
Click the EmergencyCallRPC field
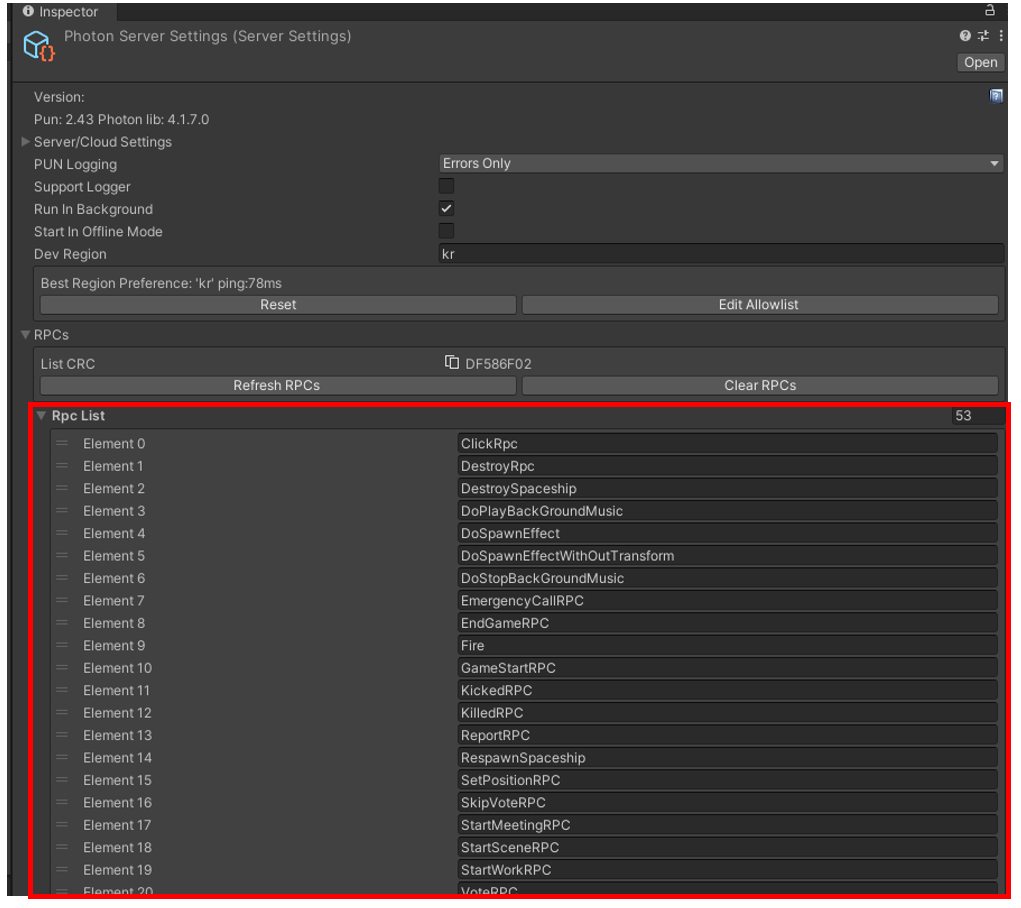(x=727, y=601)
